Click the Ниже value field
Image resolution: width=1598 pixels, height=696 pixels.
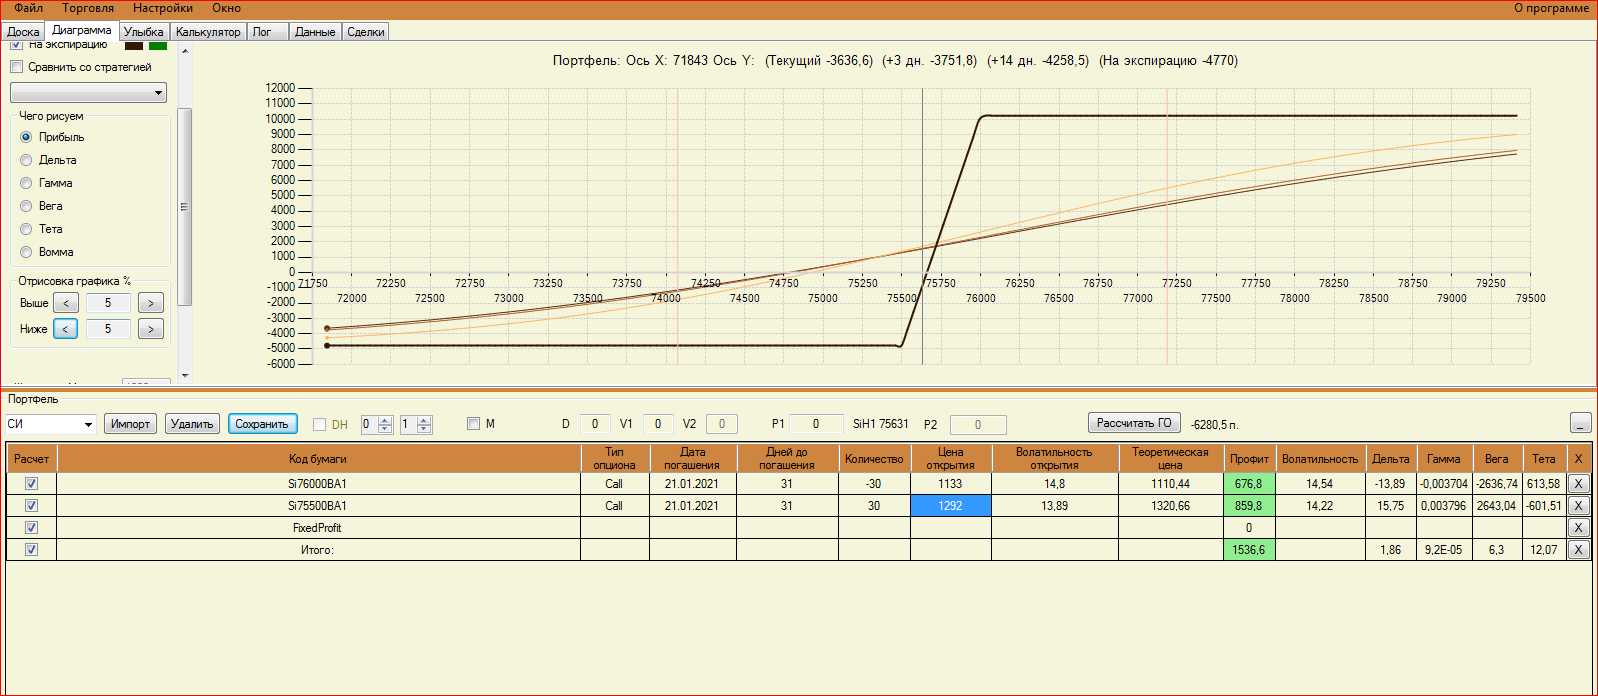pos(108,329)
